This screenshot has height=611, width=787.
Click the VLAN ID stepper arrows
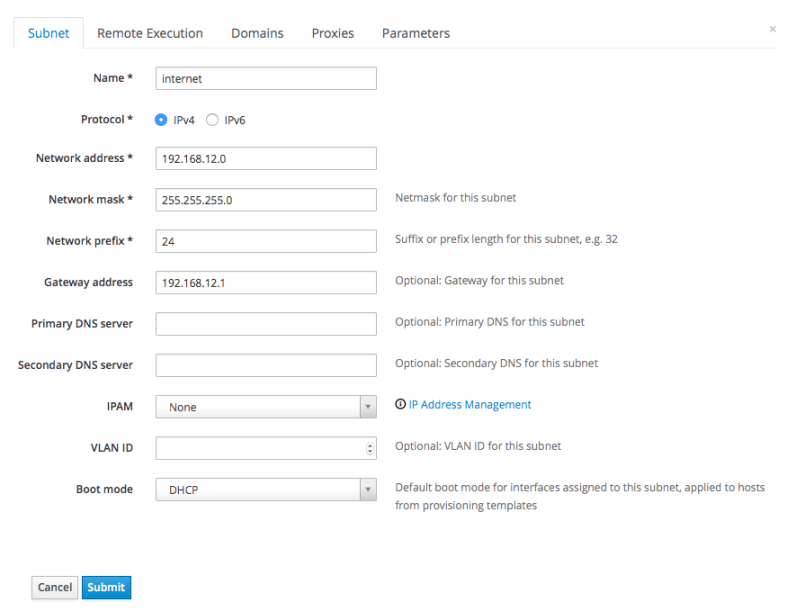(371, 449)
